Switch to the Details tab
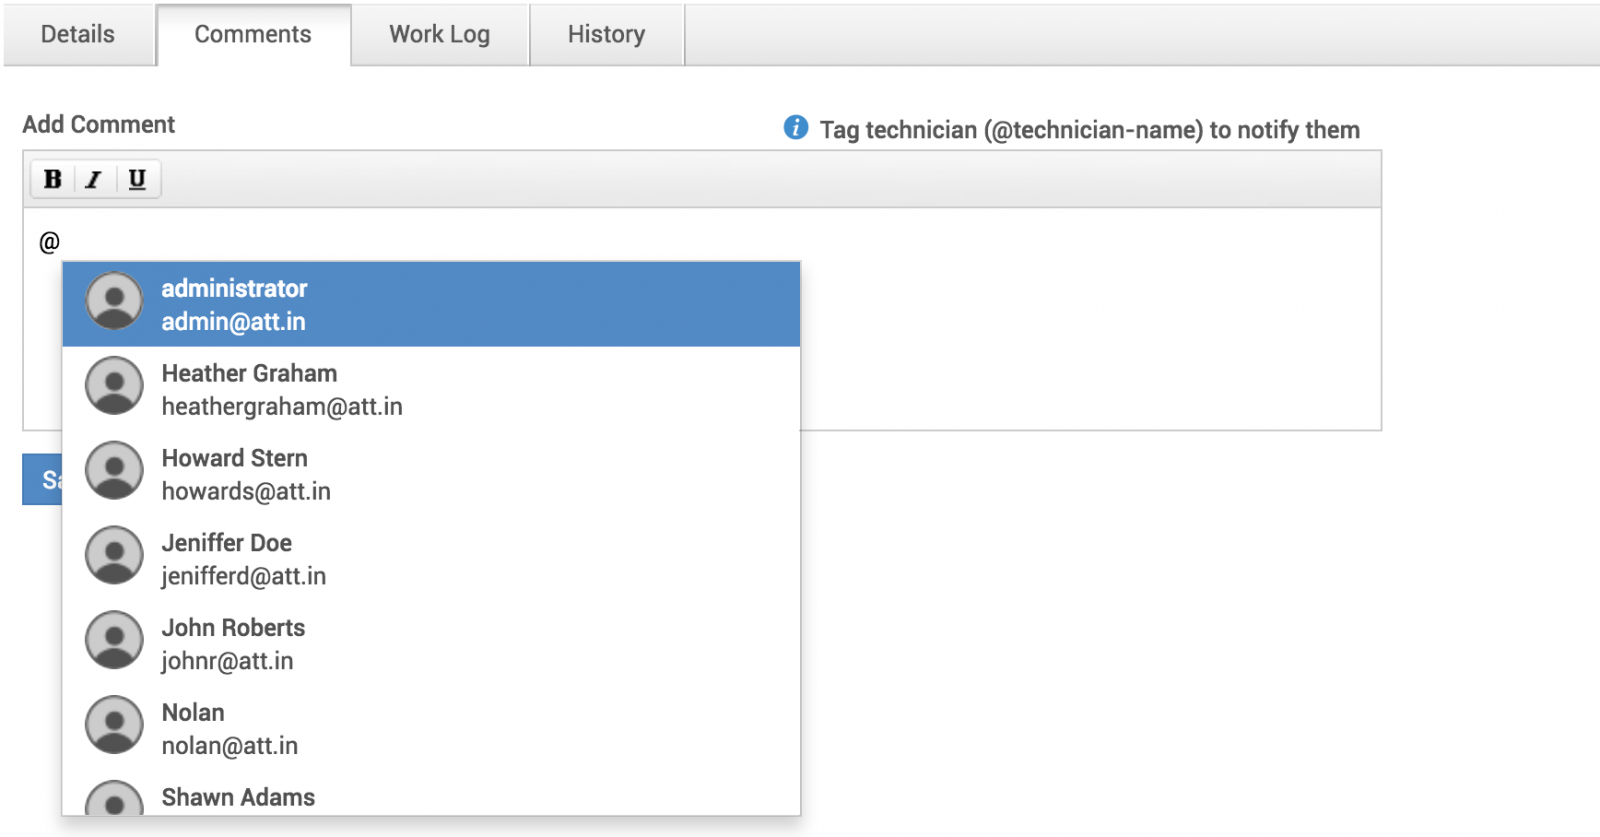 [78, 35]
